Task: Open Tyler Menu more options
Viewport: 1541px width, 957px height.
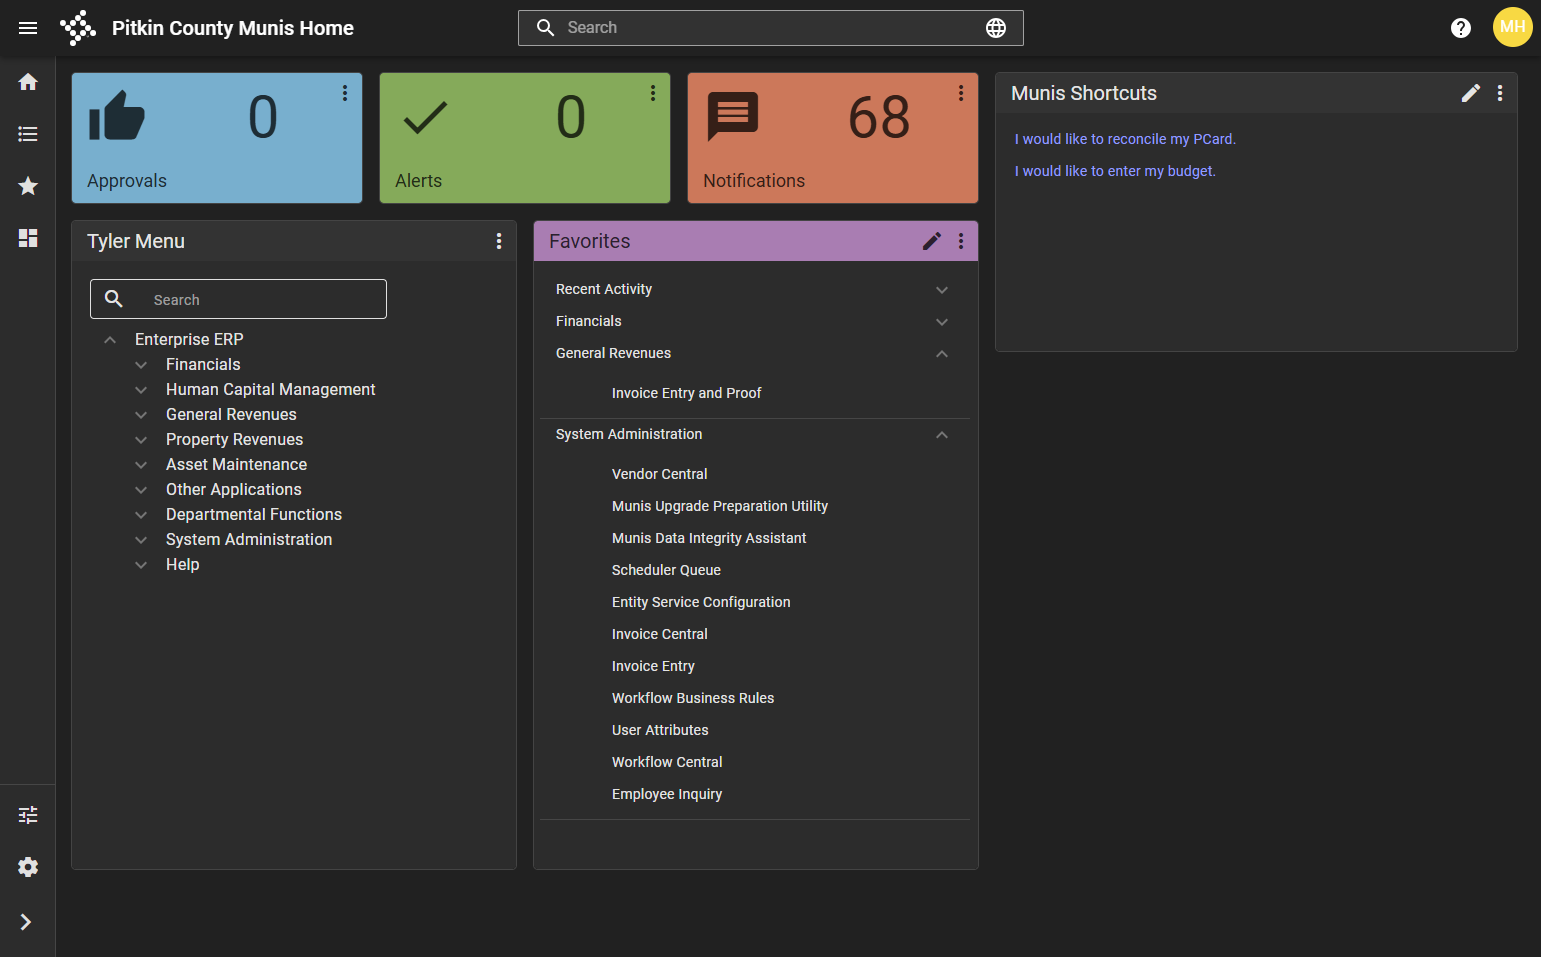Action: pos(499,241)
